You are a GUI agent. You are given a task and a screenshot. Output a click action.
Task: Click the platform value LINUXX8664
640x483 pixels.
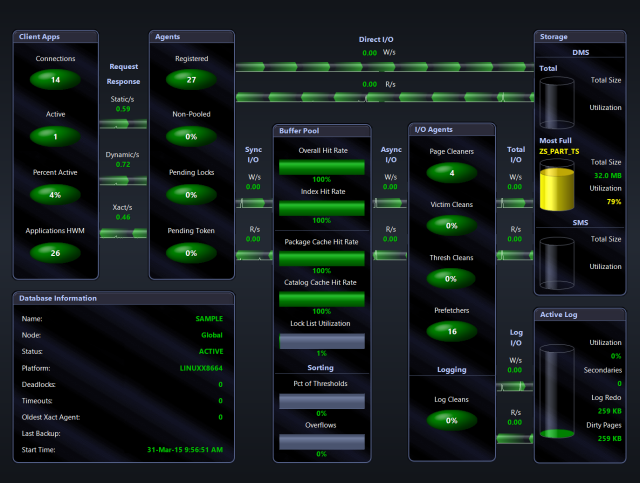(x=201, y=368)
